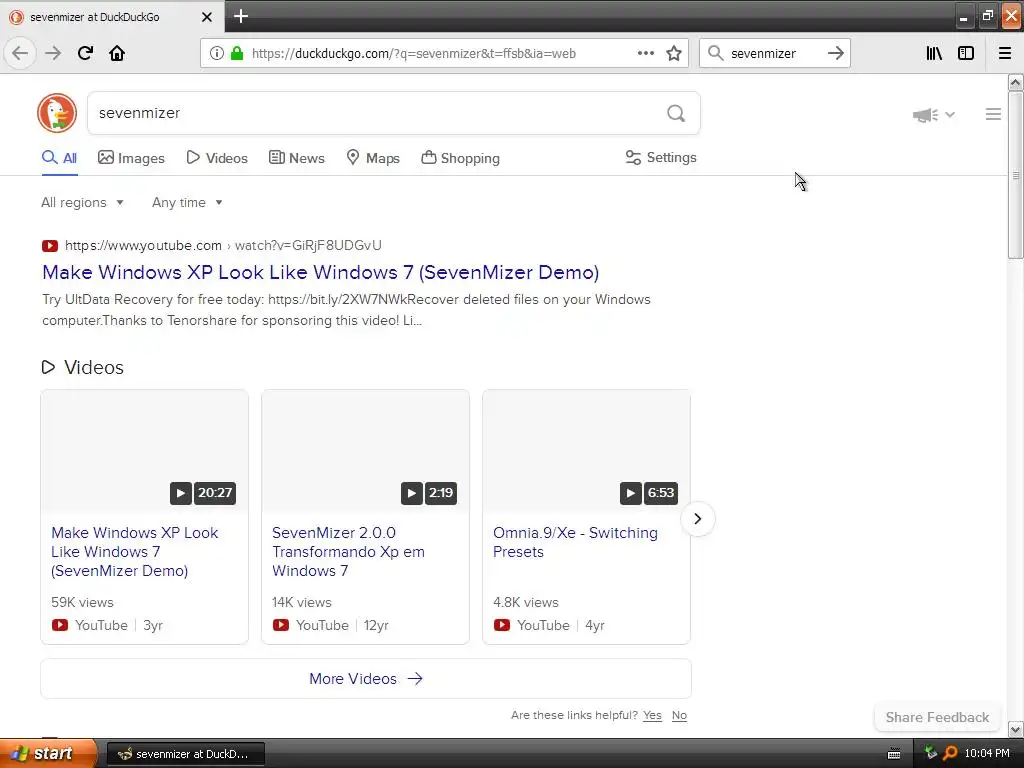Open a new browser tab with plus
Screen dimensions: 1024x768
click(240, 16)
